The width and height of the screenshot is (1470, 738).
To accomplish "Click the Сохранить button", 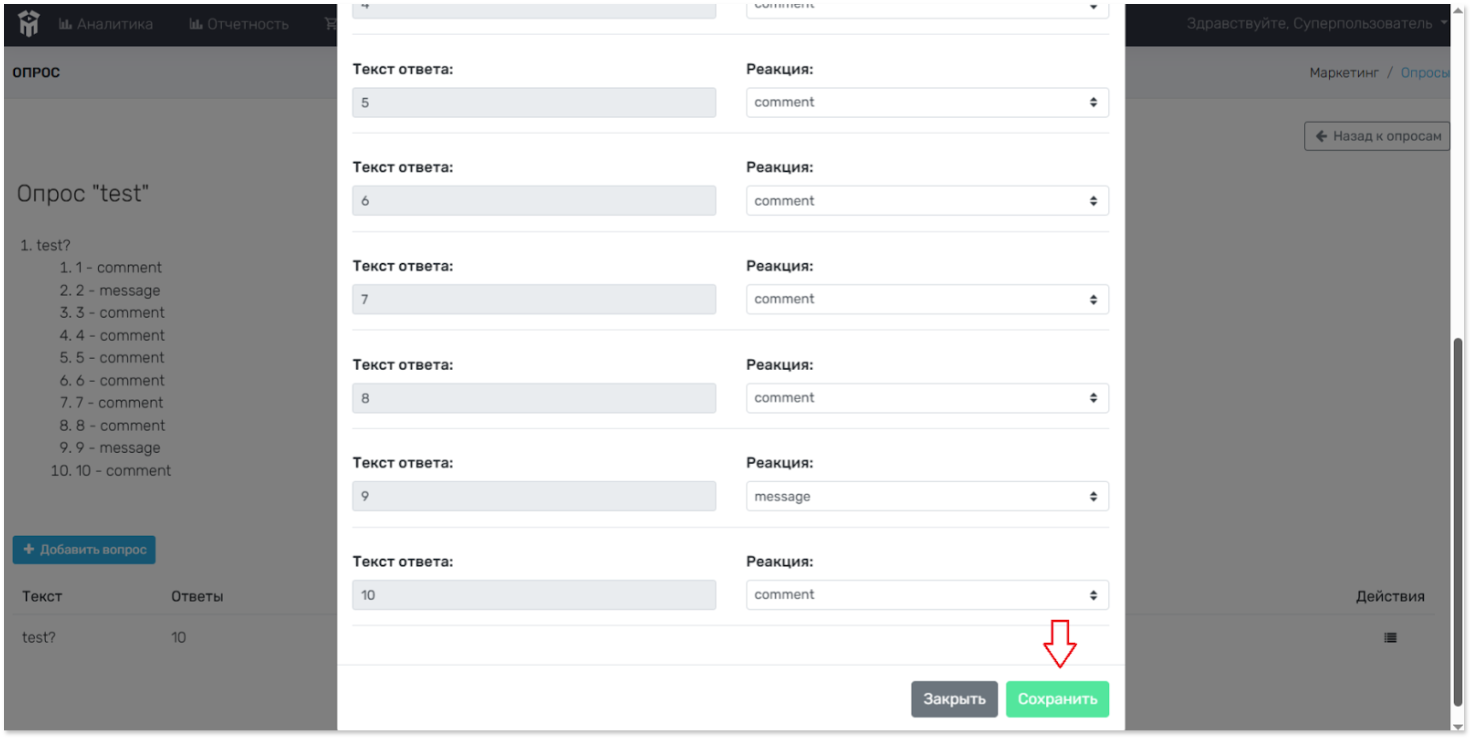I will tap(1057, 699).
